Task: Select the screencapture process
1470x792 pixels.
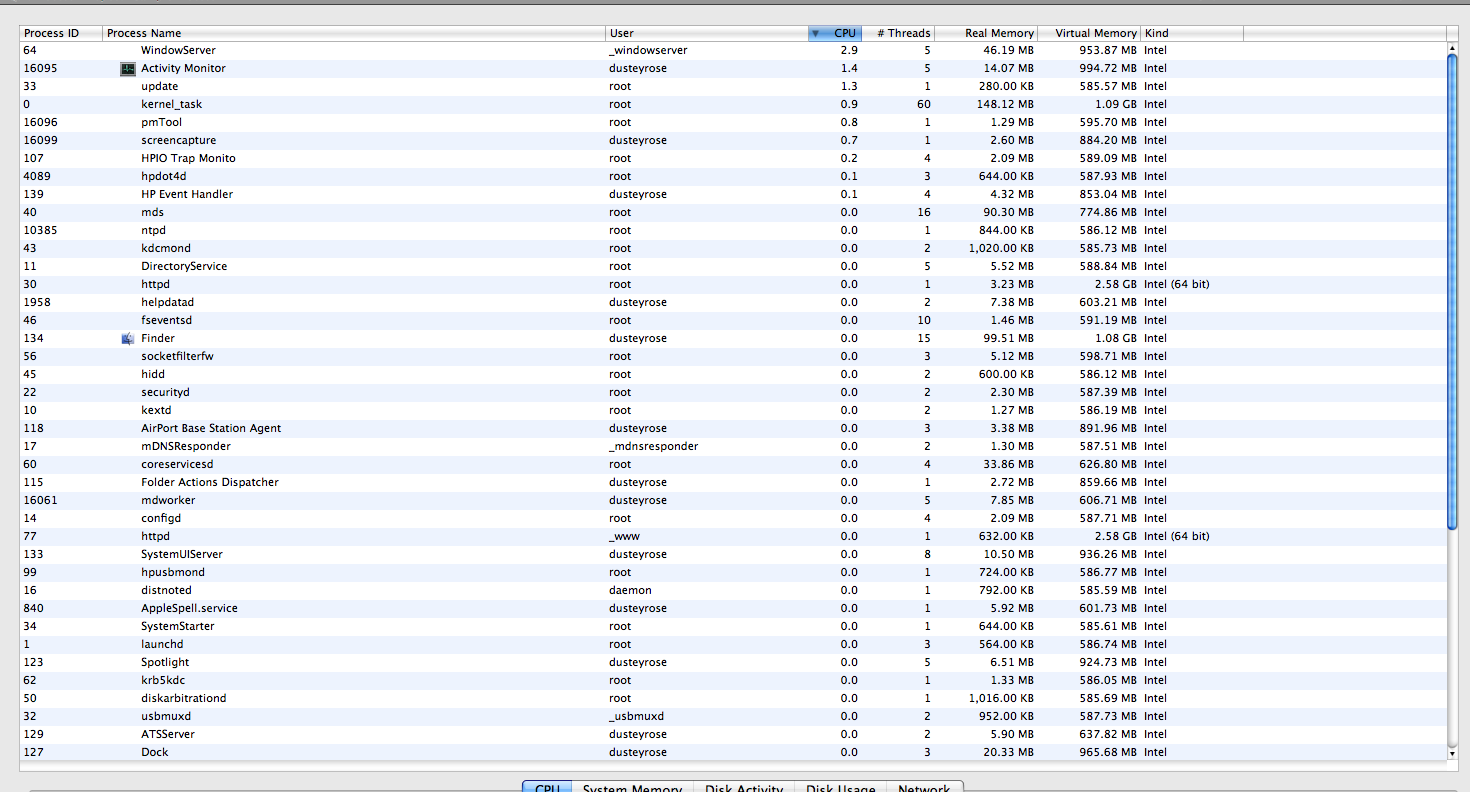Action: point(733,140)
